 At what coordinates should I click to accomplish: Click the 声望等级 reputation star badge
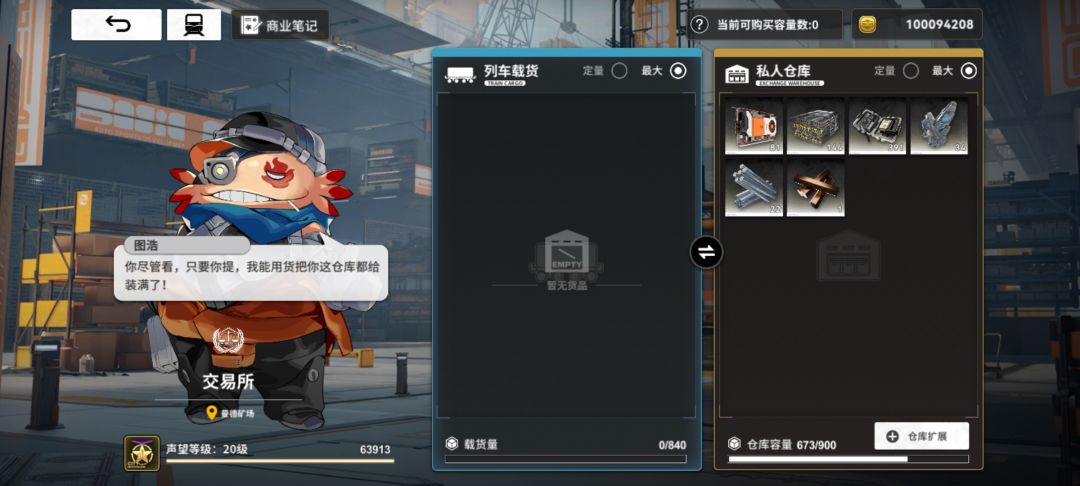142,453
